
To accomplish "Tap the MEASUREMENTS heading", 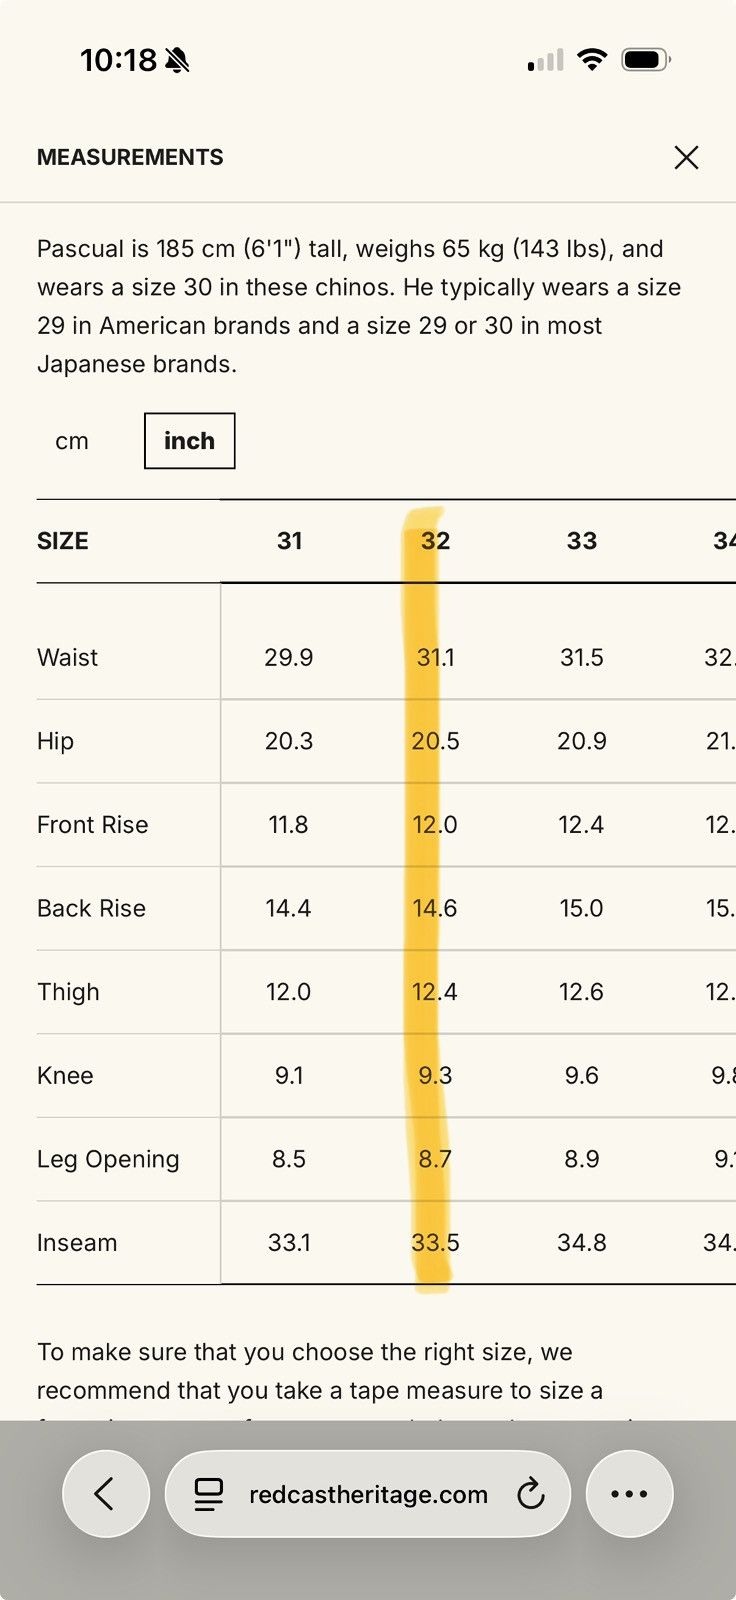I will 130,157.
